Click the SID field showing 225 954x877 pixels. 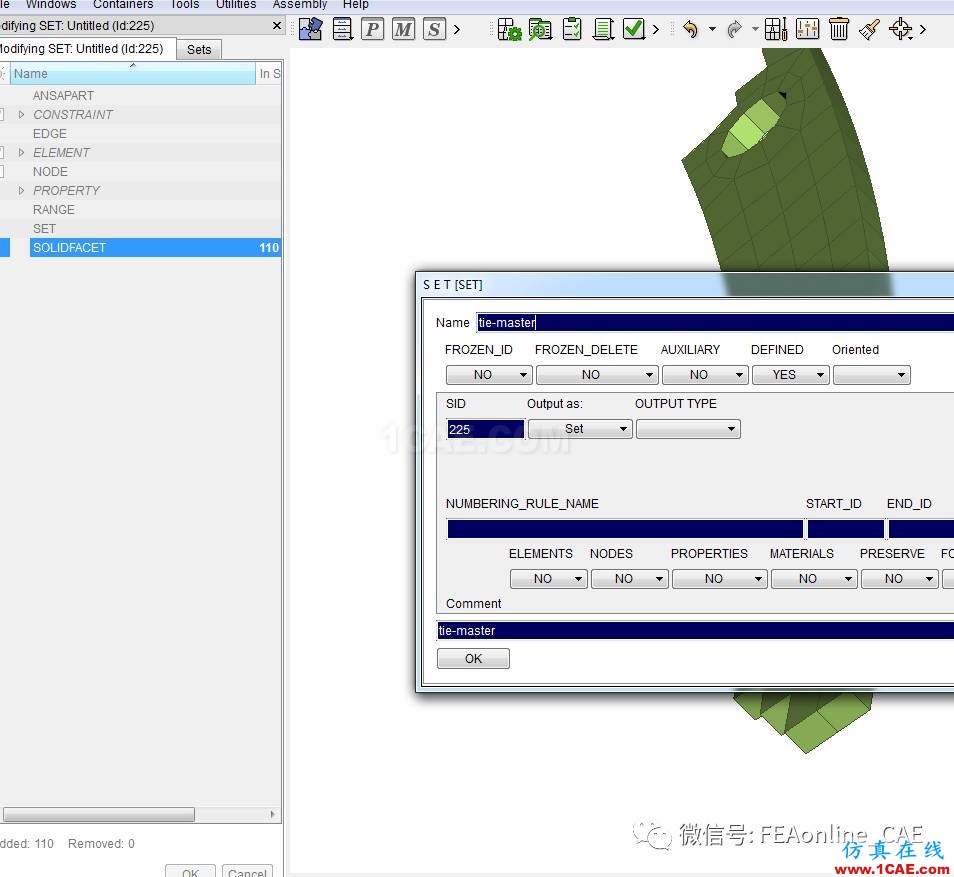(x=486, y=429)
